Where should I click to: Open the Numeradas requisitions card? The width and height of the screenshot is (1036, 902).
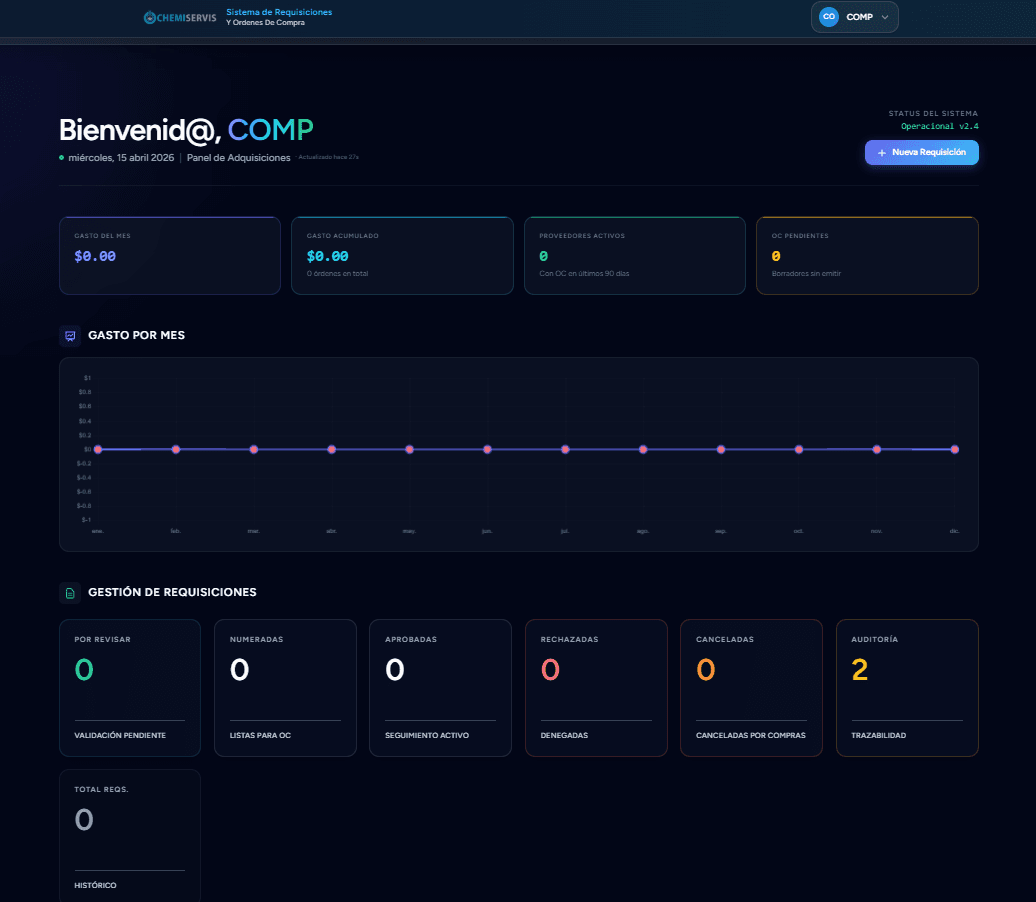click(285, 688)
